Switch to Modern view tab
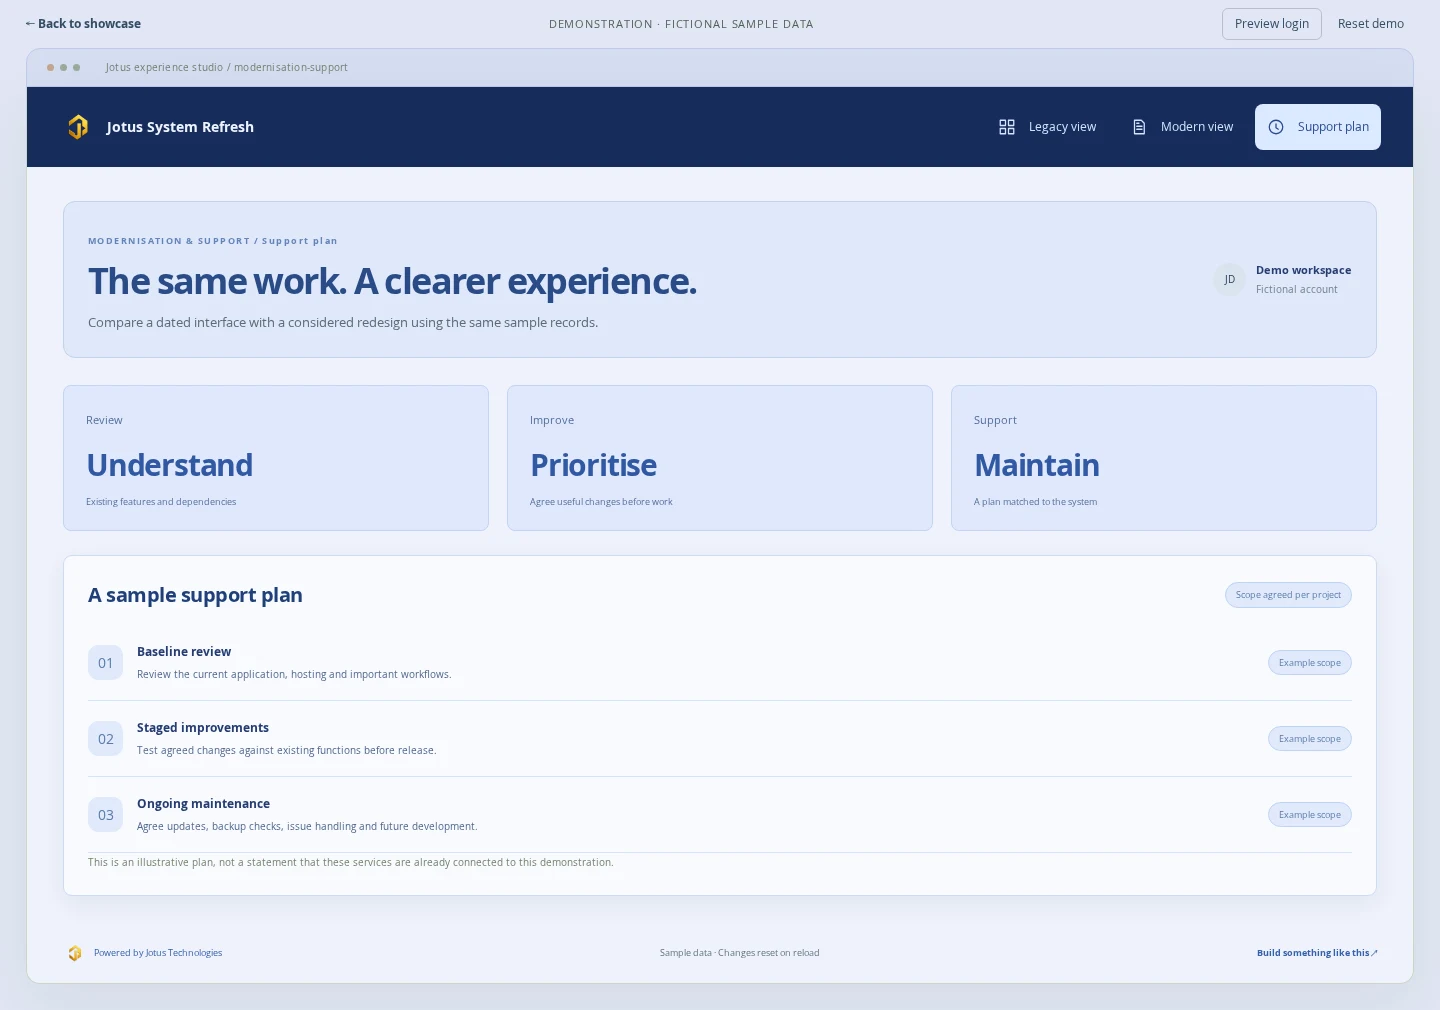 [1182, 127]
